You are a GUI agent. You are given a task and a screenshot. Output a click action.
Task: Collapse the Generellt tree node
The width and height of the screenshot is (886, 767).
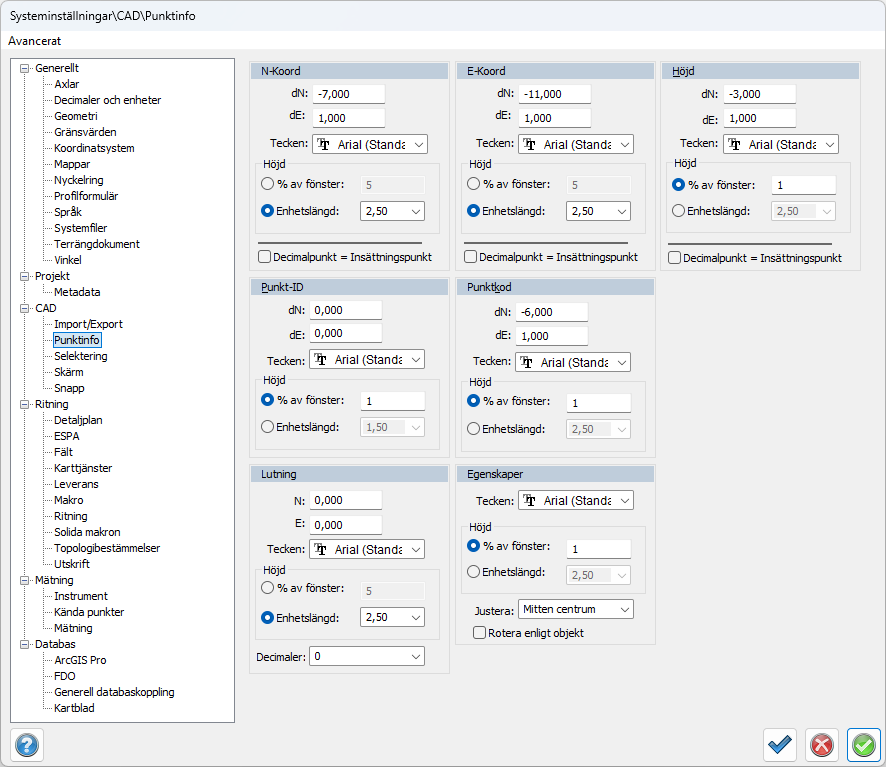coord(25,68)
